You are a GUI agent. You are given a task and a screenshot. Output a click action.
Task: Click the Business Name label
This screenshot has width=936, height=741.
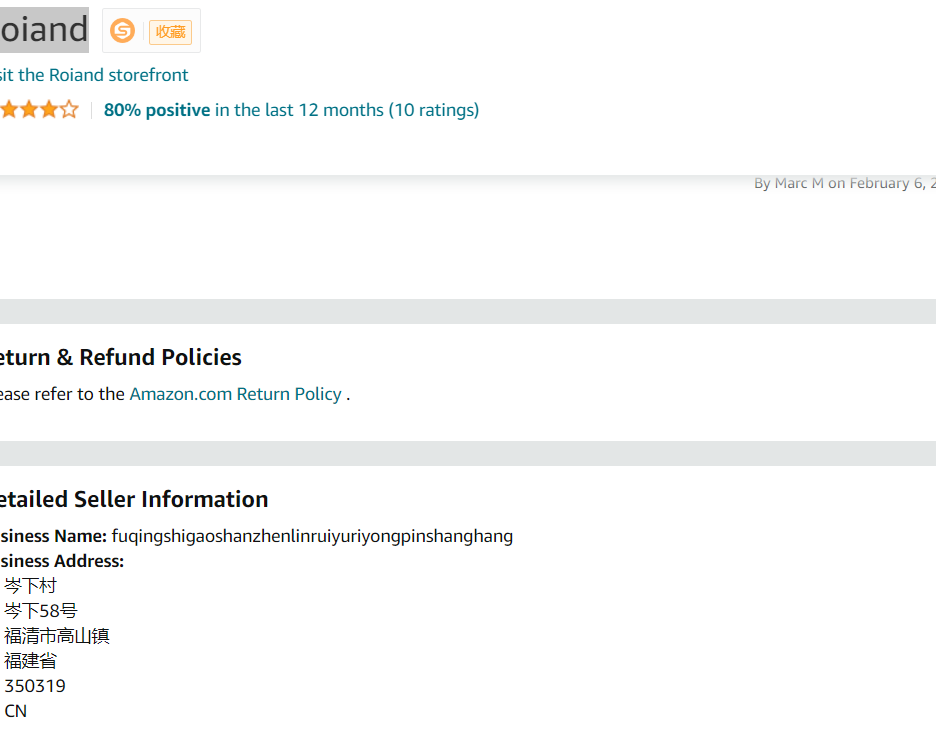point(53,536)
